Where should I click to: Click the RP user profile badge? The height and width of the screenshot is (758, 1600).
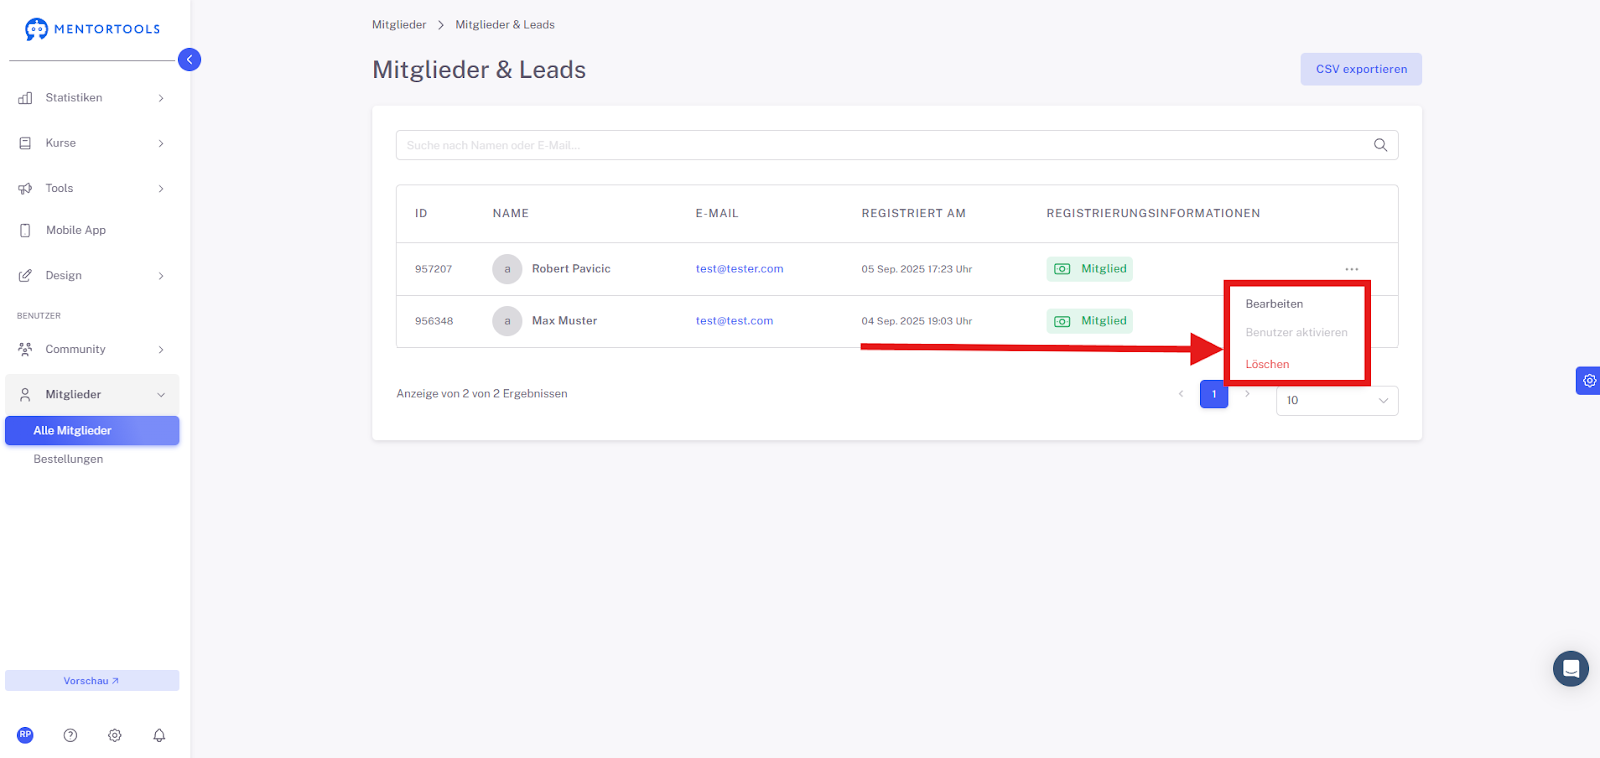point(25,735)
